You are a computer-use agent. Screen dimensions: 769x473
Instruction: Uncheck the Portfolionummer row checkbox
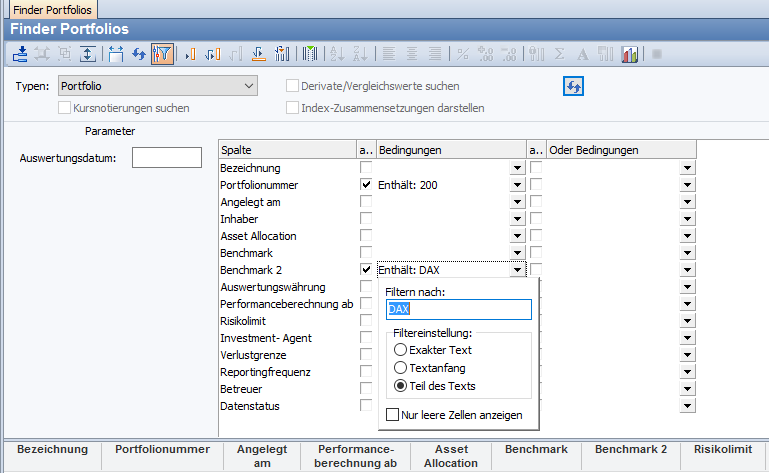coord(366,185)
